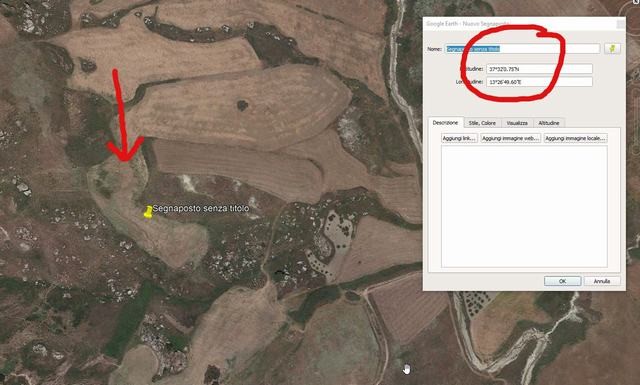Screen dimensions: 640x385
Task: Click the 'Segnaposto senza titolo' map label
Action: [201, 208]
